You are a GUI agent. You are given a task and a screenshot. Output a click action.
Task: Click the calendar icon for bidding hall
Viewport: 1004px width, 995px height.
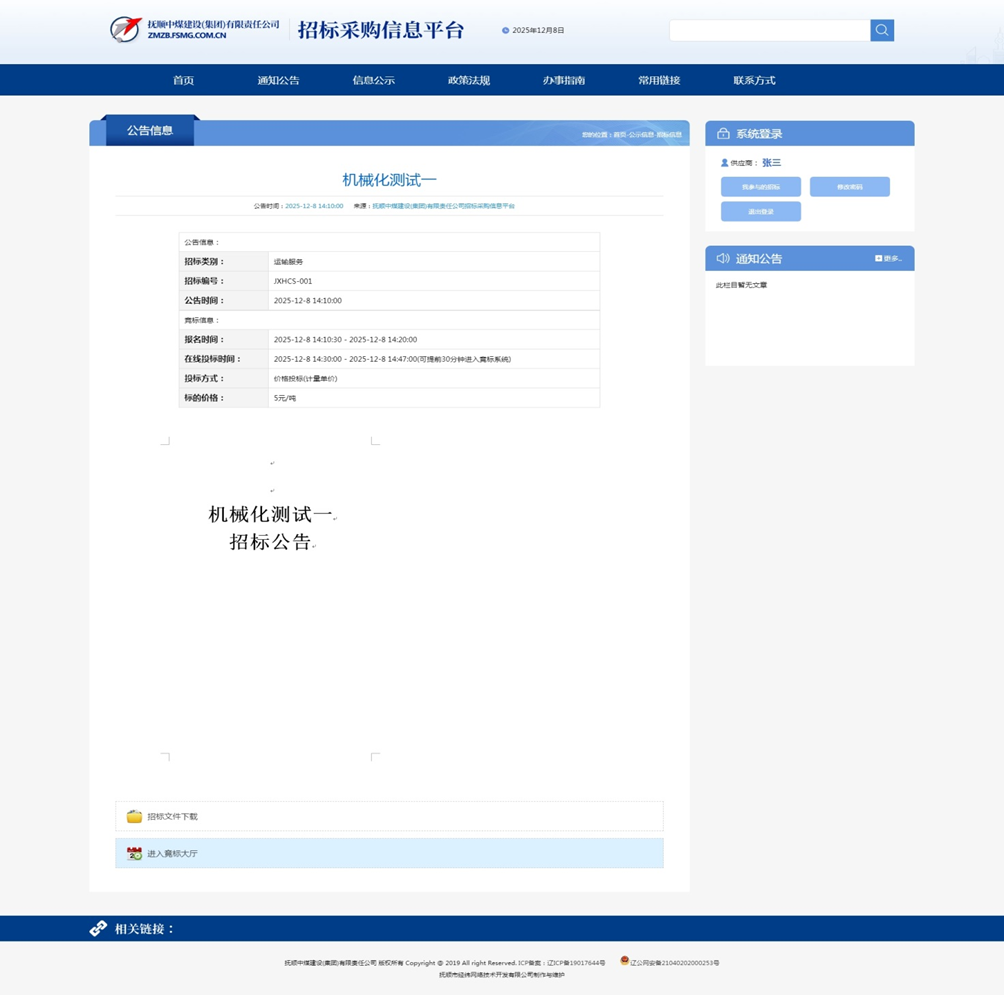(134, 853)
